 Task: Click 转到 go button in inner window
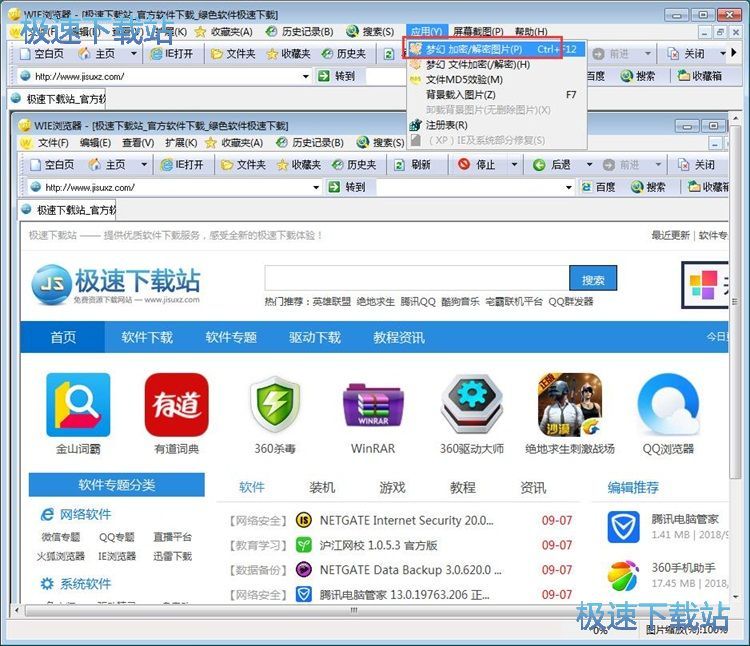(347, 187)
